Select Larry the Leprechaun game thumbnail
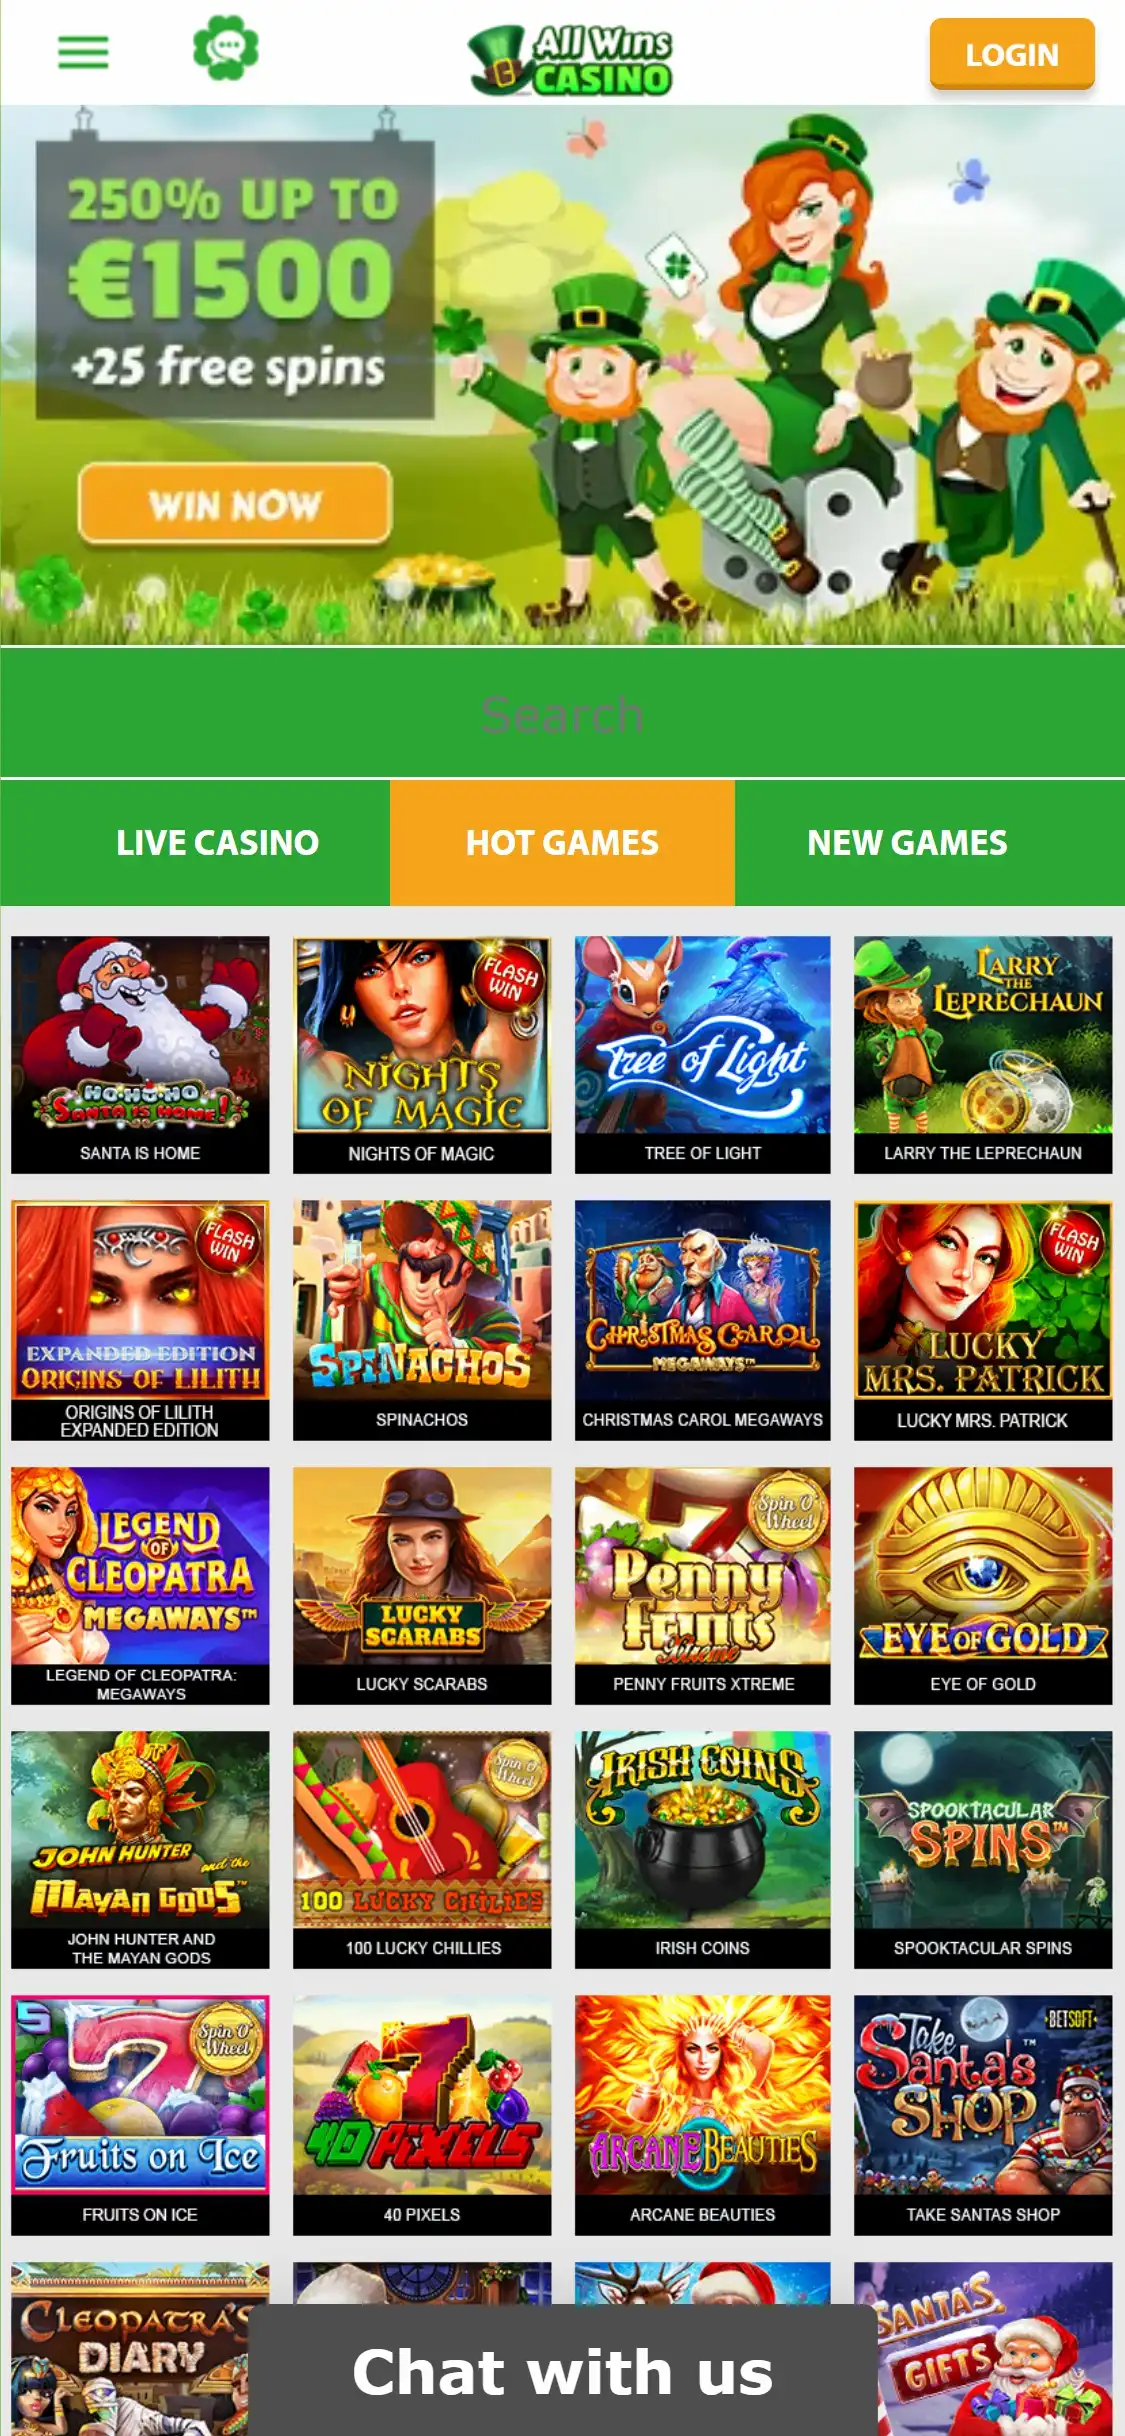The height and width of the screenshot is (2436, 1125). [983, 1054]
